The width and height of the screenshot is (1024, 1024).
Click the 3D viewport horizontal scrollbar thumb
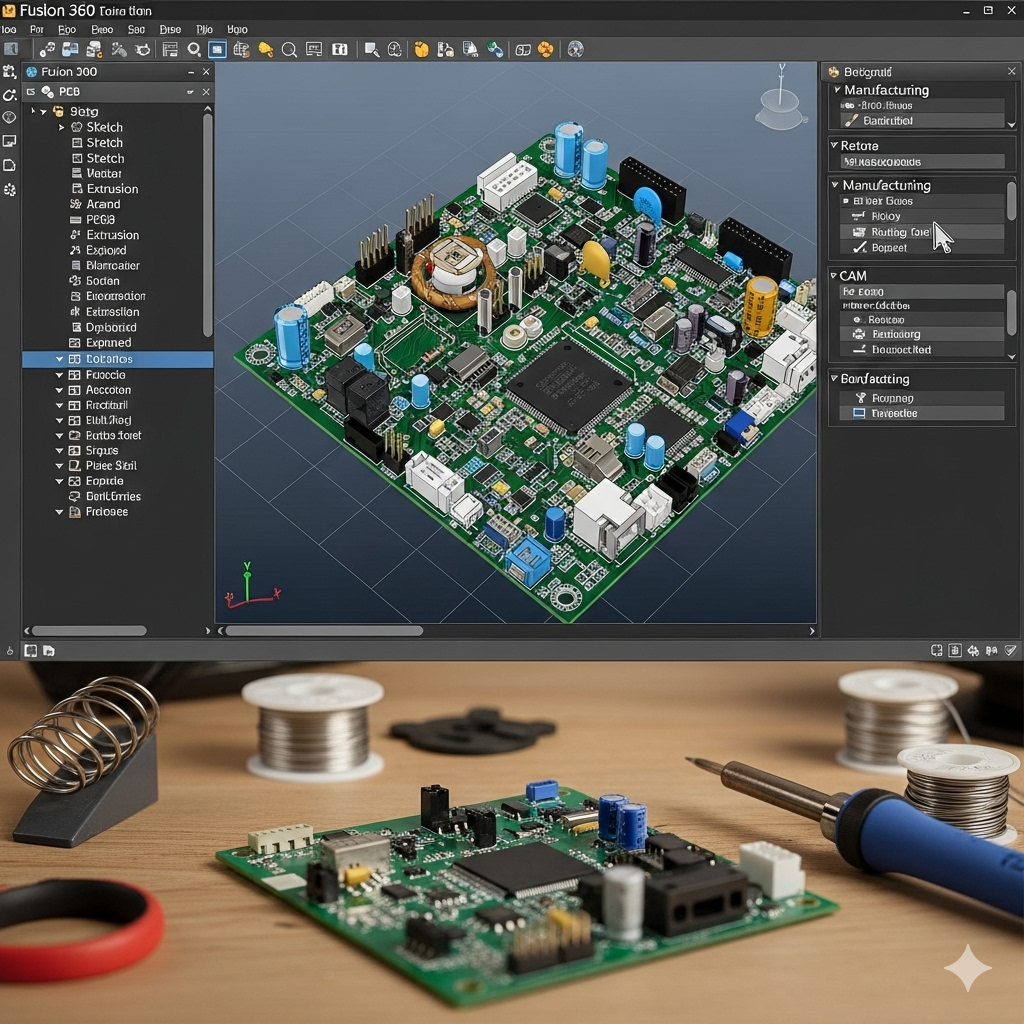coord(325,631)
